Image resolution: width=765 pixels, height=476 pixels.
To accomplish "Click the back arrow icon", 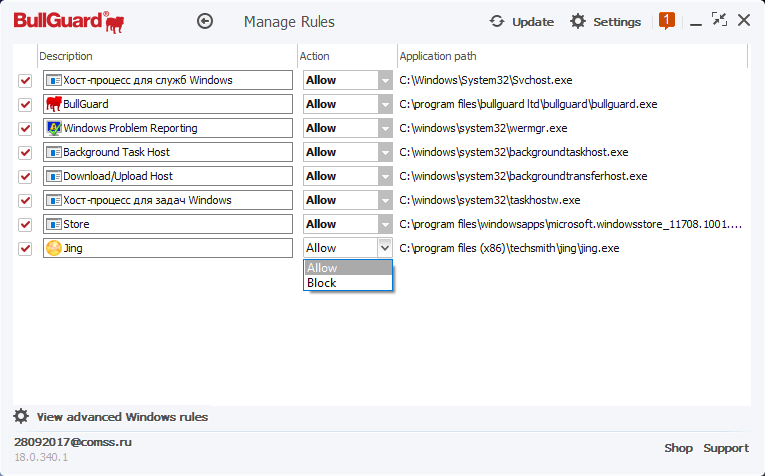I will click(x=205, y=21).
